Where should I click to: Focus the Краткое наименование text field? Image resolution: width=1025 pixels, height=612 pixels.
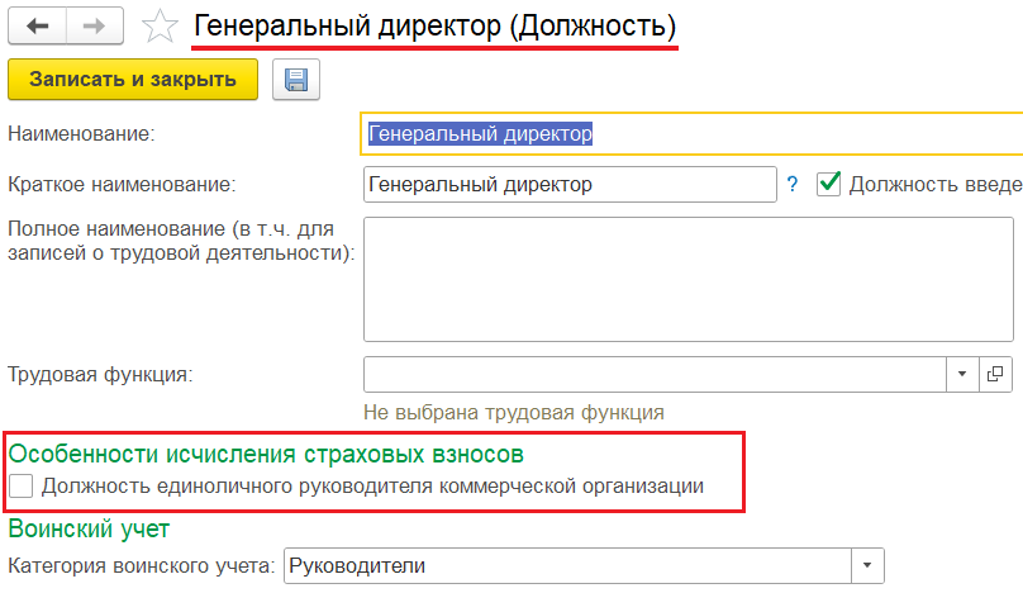point(570,185)
